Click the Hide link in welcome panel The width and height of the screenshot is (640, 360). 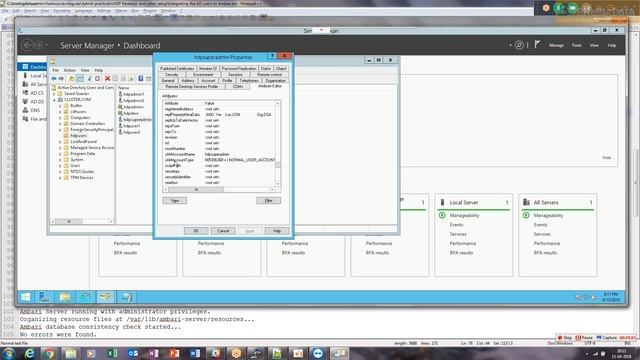click(x=607, y=158)
